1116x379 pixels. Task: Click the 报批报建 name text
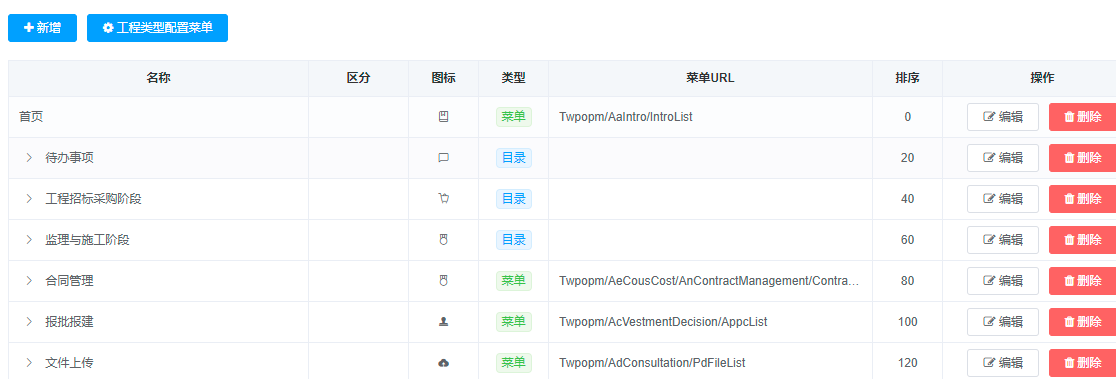(69, 322)
